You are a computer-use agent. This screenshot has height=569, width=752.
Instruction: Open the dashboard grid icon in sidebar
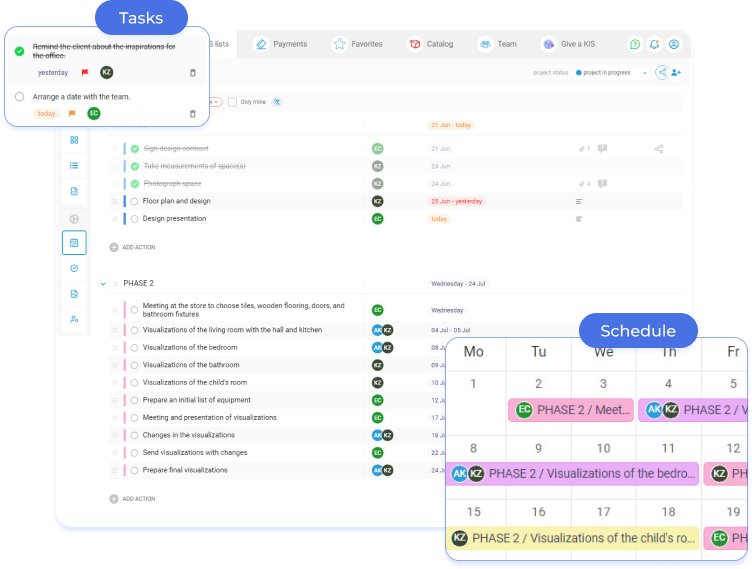point(74,140)
